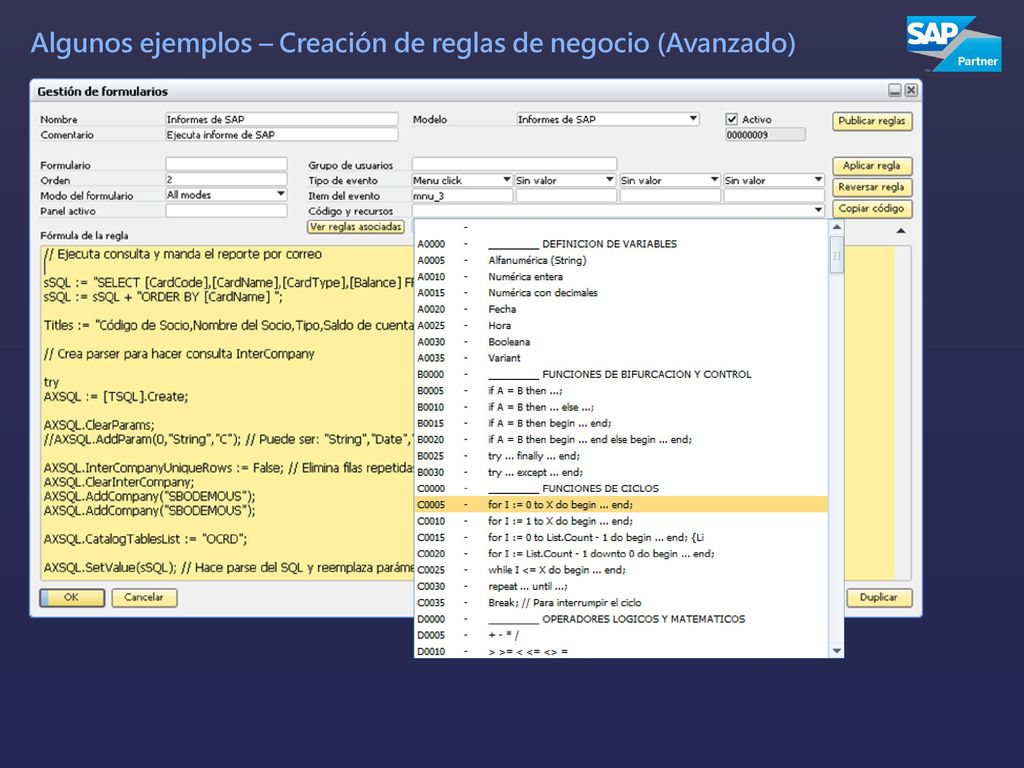1024x768 pixels.
Task: Select C0030 repeat until entry
Action: pyautogui.click(x=621, y=586)
